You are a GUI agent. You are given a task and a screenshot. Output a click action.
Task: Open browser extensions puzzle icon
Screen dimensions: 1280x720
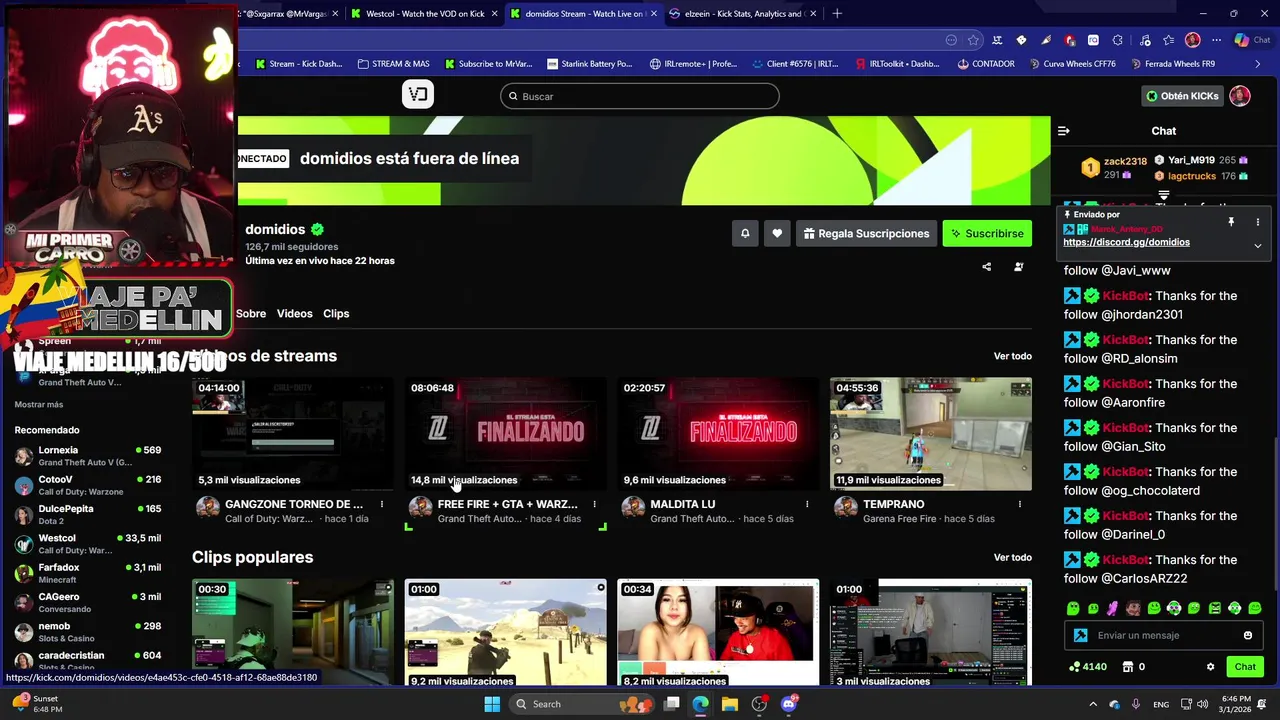pos(1117,40)
